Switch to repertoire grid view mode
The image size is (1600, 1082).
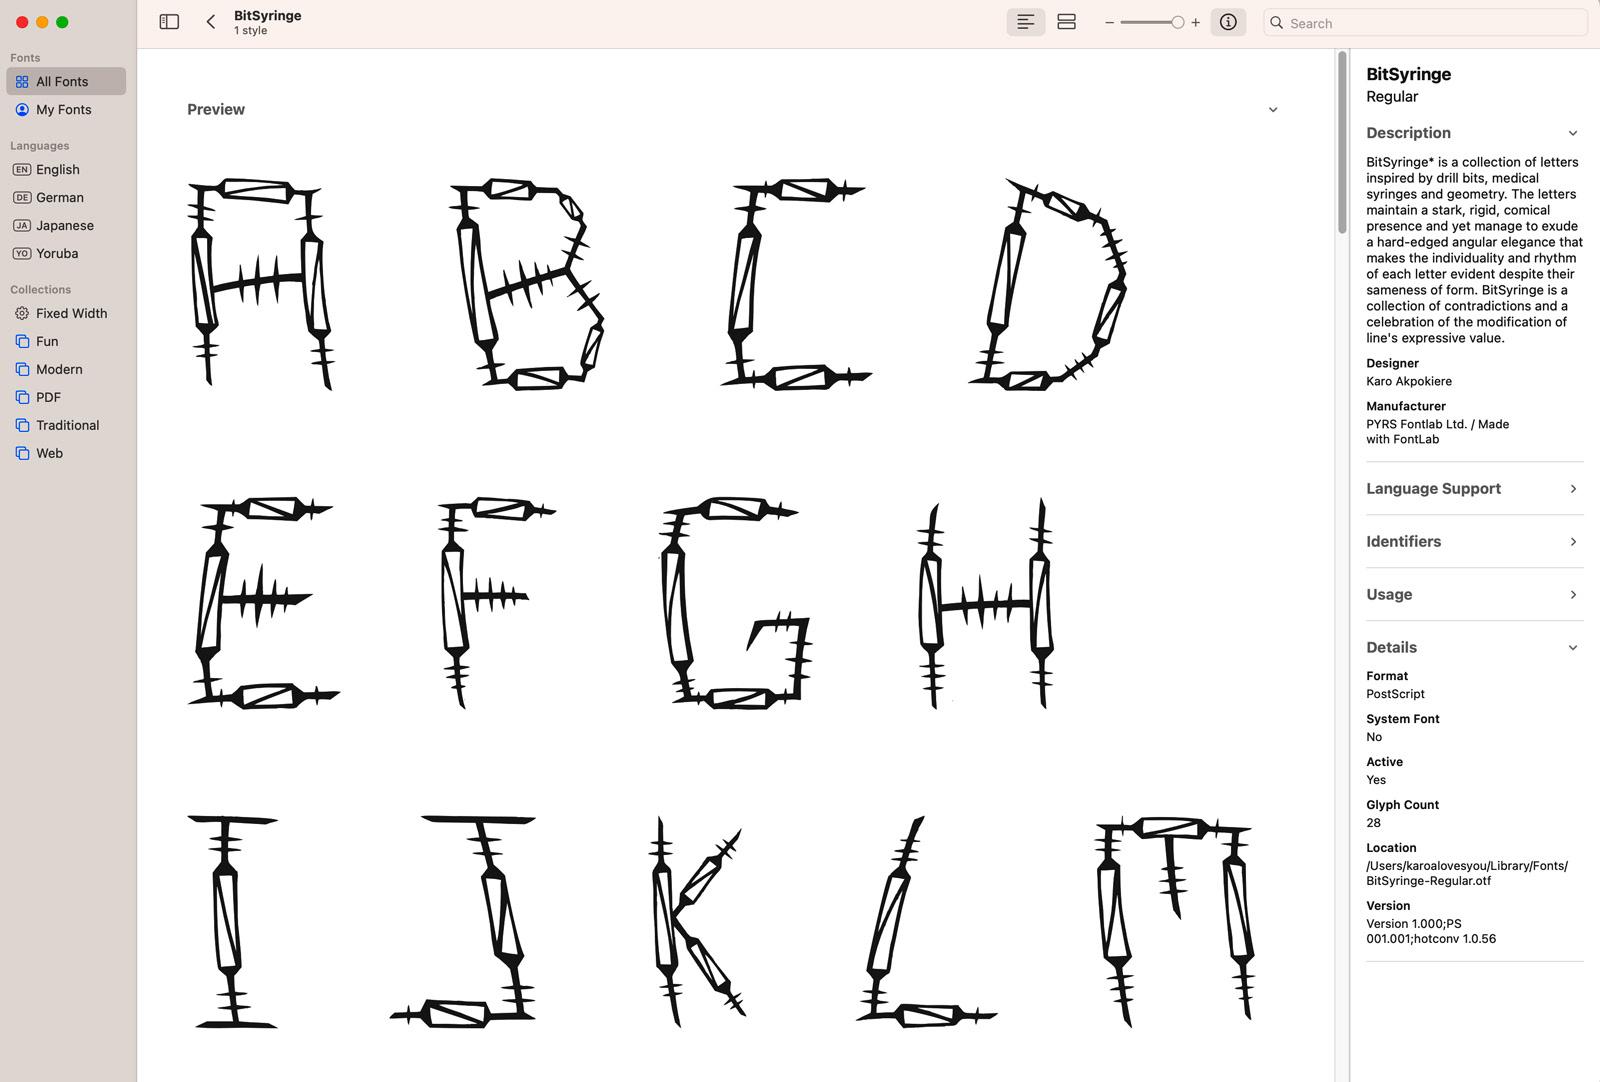click(x=1066, y=22)
